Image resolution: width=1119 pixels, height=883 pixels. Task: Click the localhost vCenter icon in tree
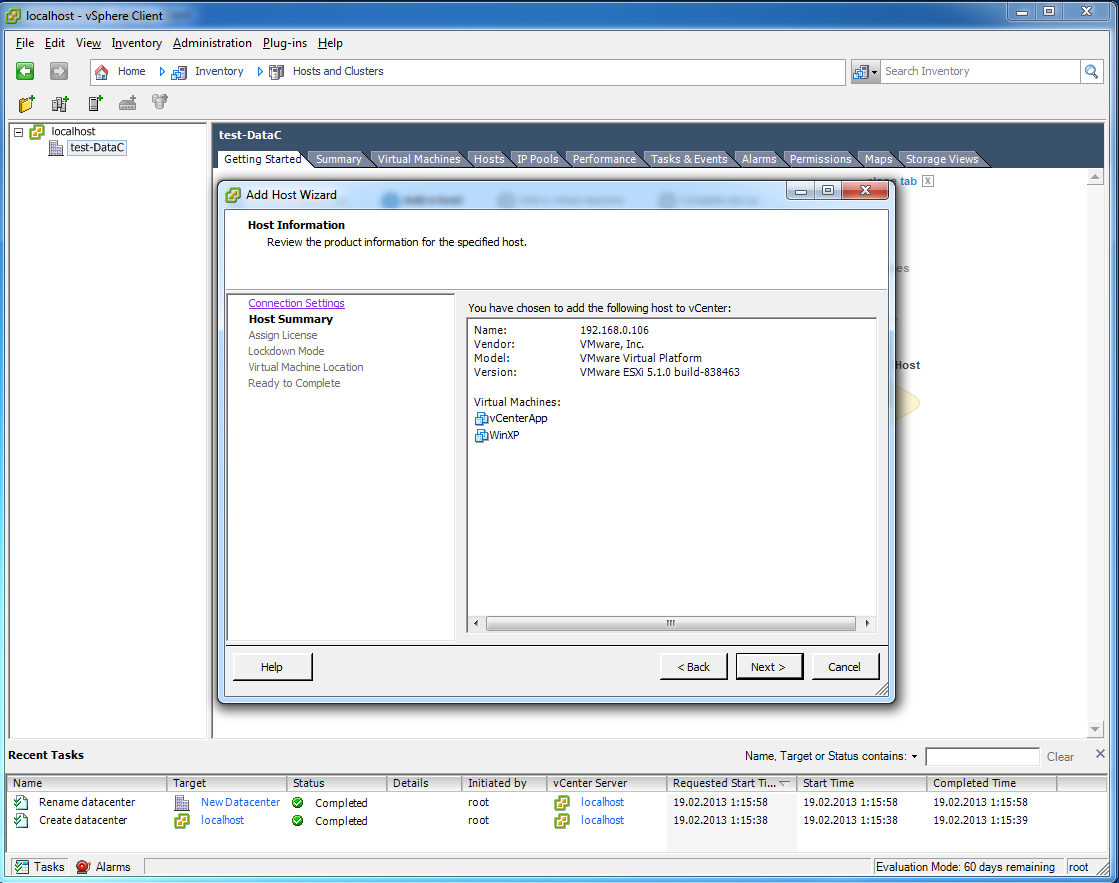pos(37,131)
